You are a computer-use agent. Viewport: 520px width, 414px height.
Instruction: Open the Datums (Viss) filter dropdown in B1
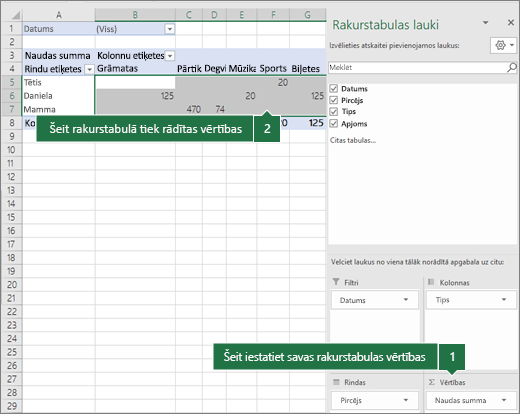coord(170,29)
